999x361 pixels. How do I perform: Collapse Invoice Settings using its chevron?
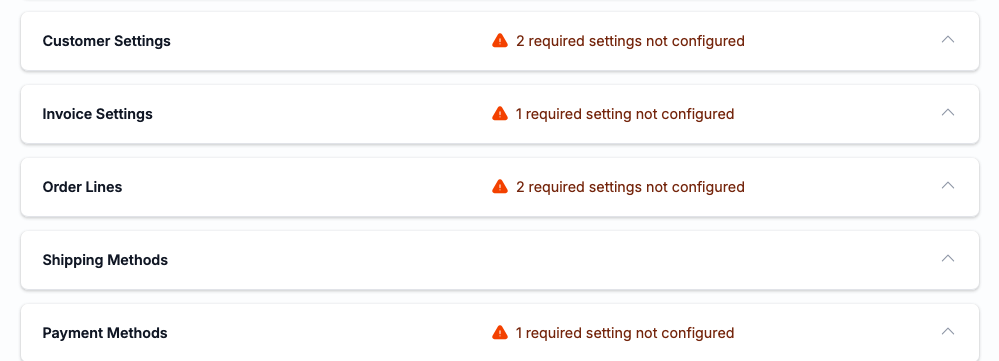948,113
